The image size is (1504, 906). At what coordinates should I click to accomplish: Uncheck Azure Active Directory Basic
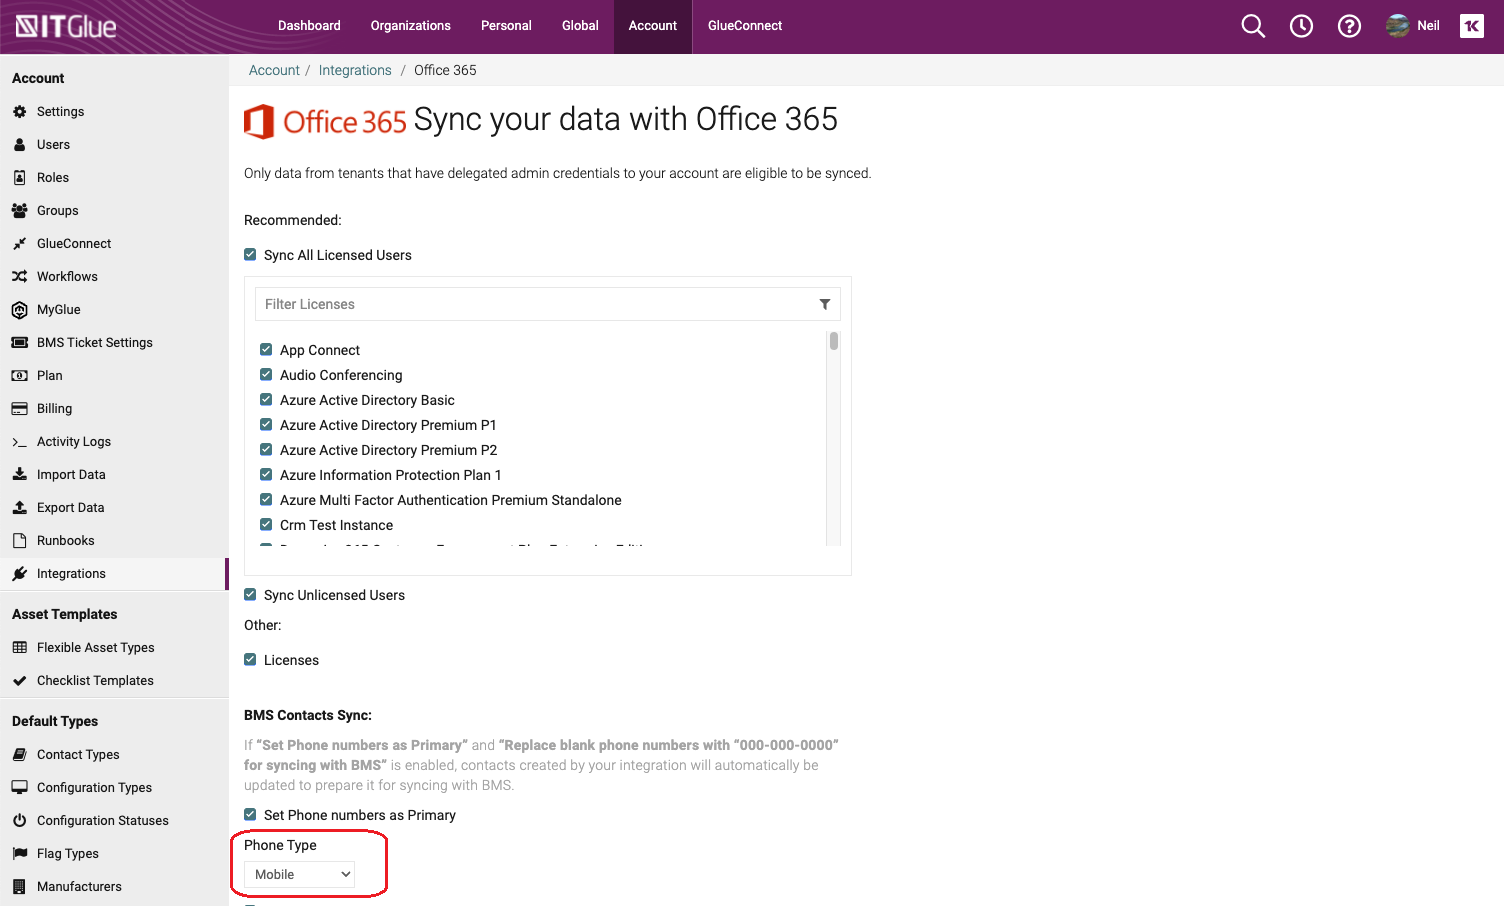266,400
